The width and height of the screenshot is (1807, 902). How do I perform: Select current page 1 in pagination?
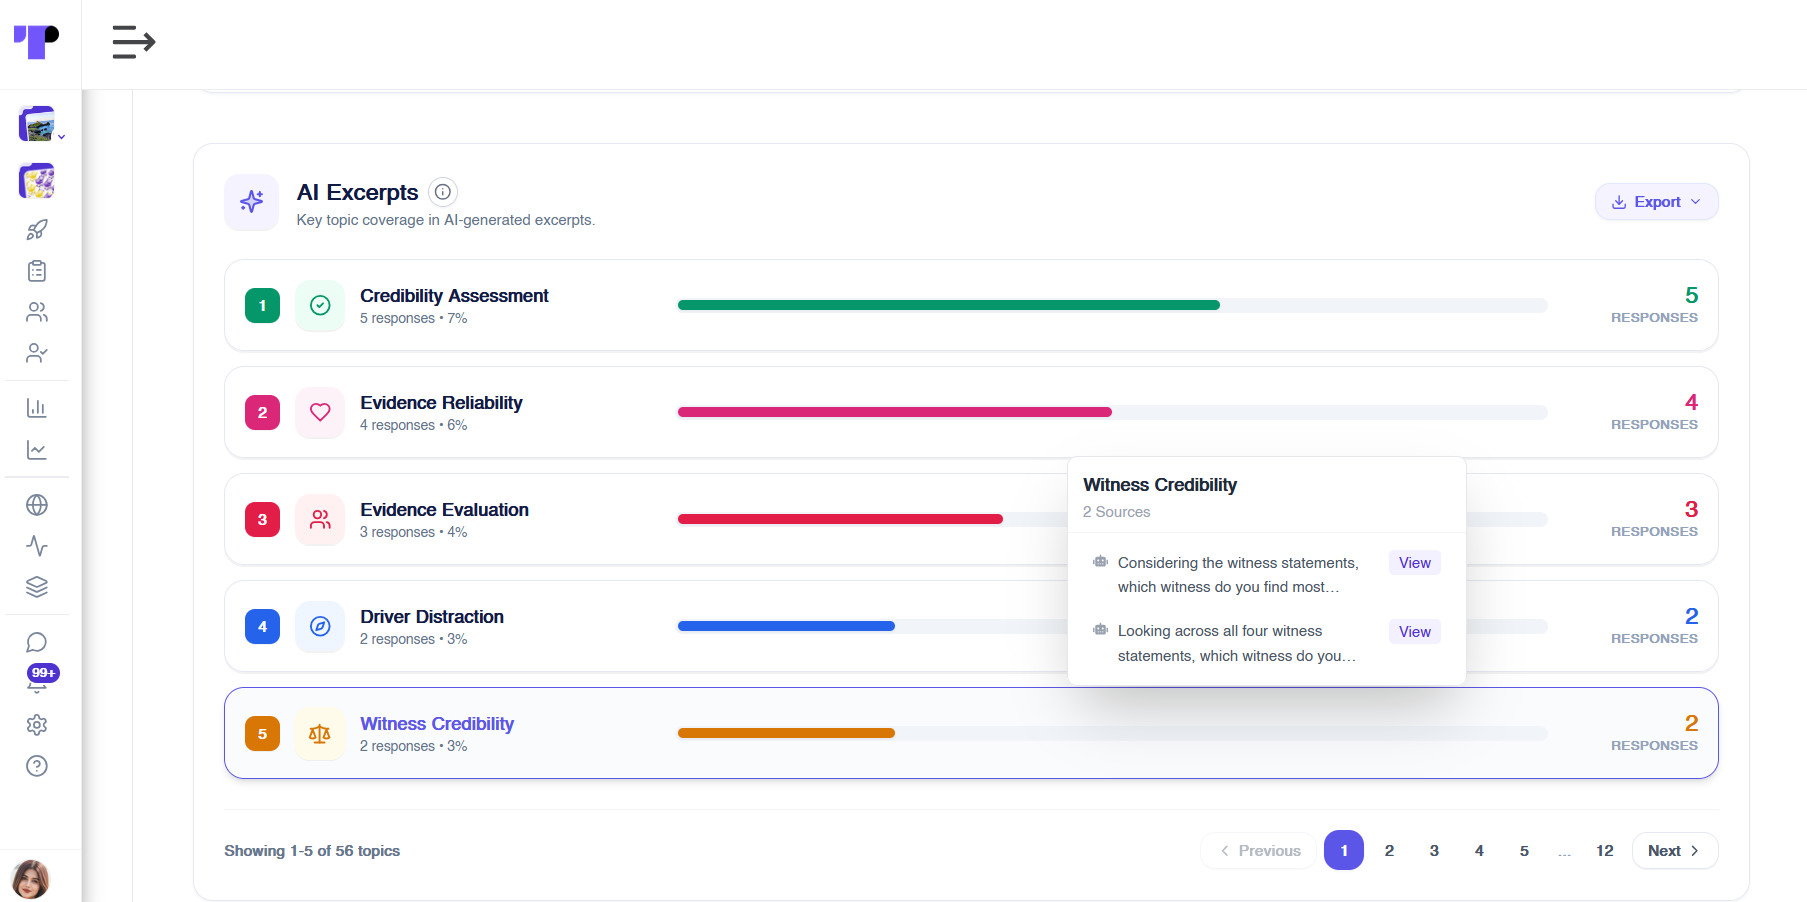click(x=1344, y=851)
